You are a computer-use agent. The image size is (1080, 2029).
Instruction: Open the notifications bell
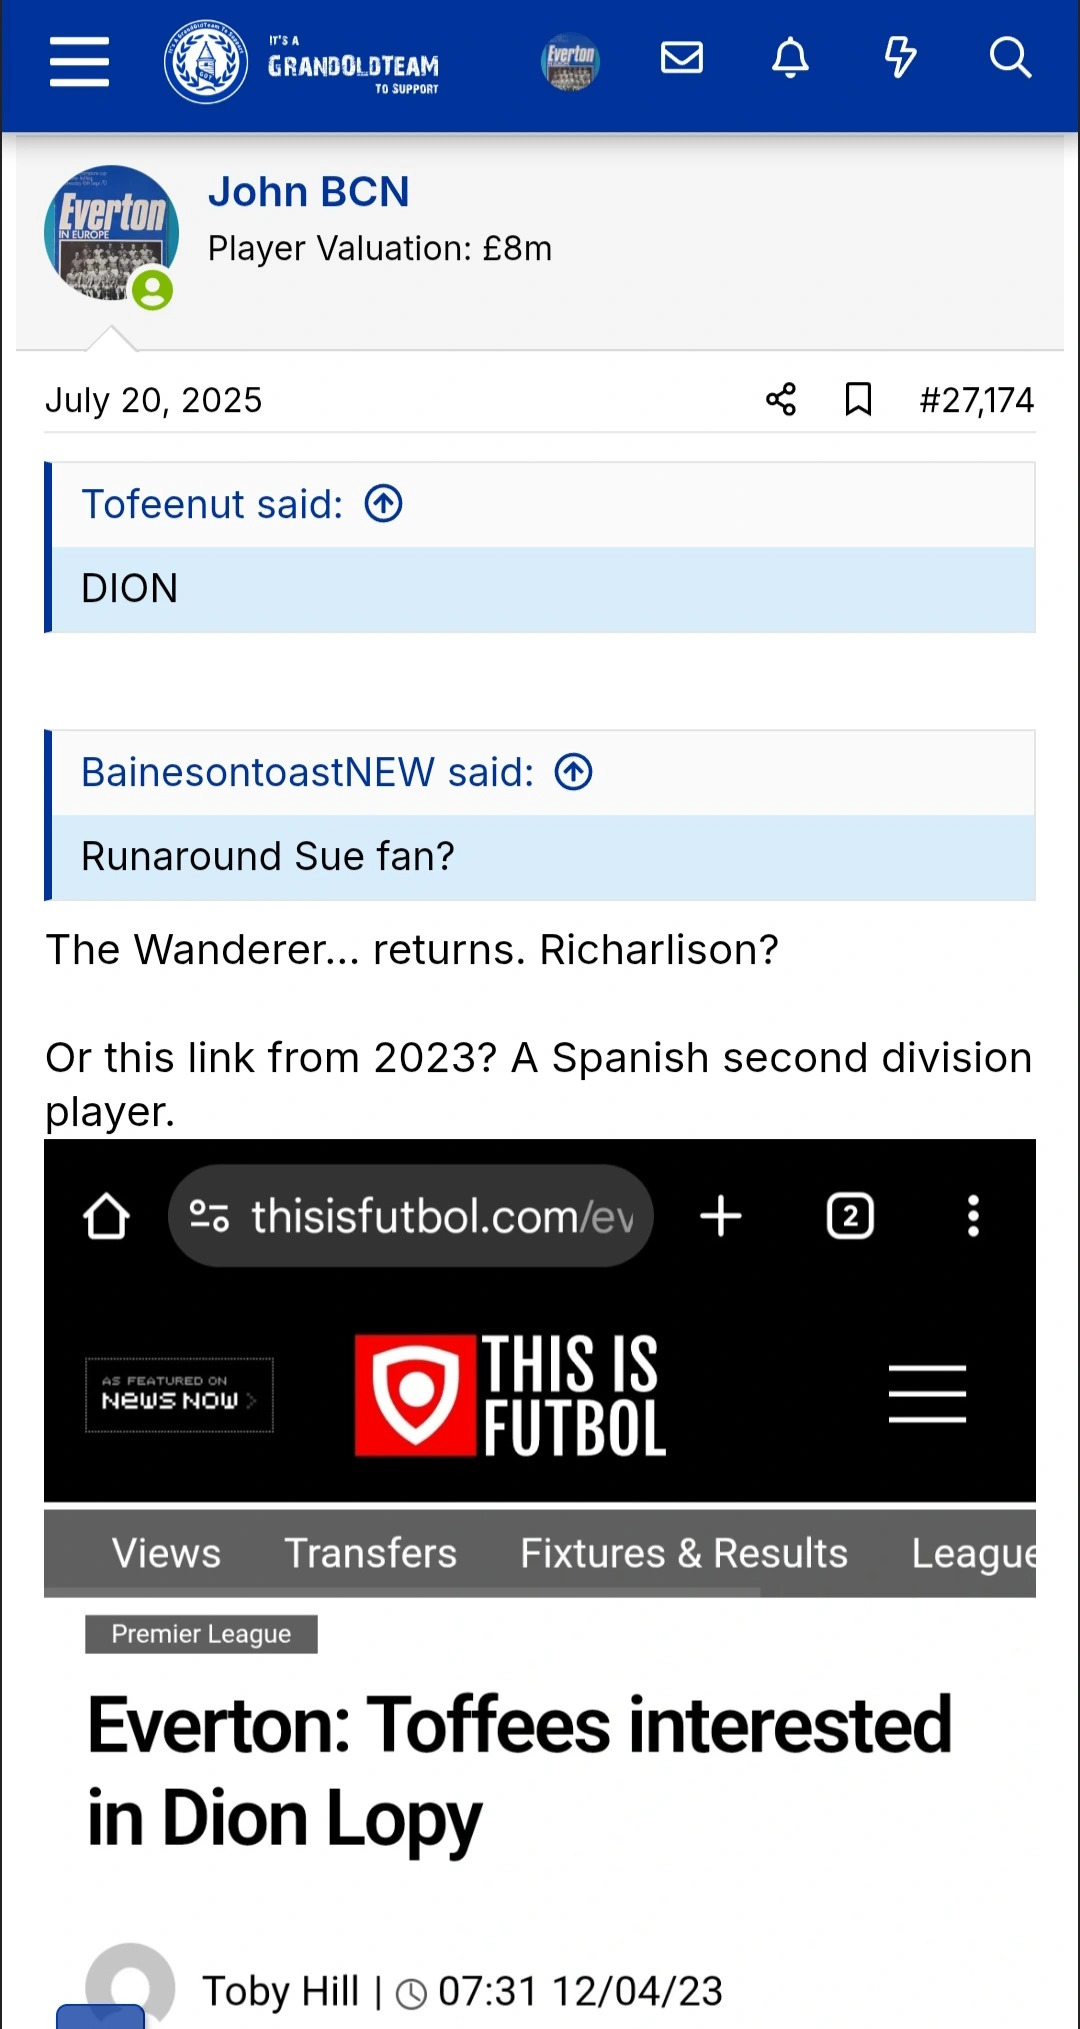click(x=790, y=58)
